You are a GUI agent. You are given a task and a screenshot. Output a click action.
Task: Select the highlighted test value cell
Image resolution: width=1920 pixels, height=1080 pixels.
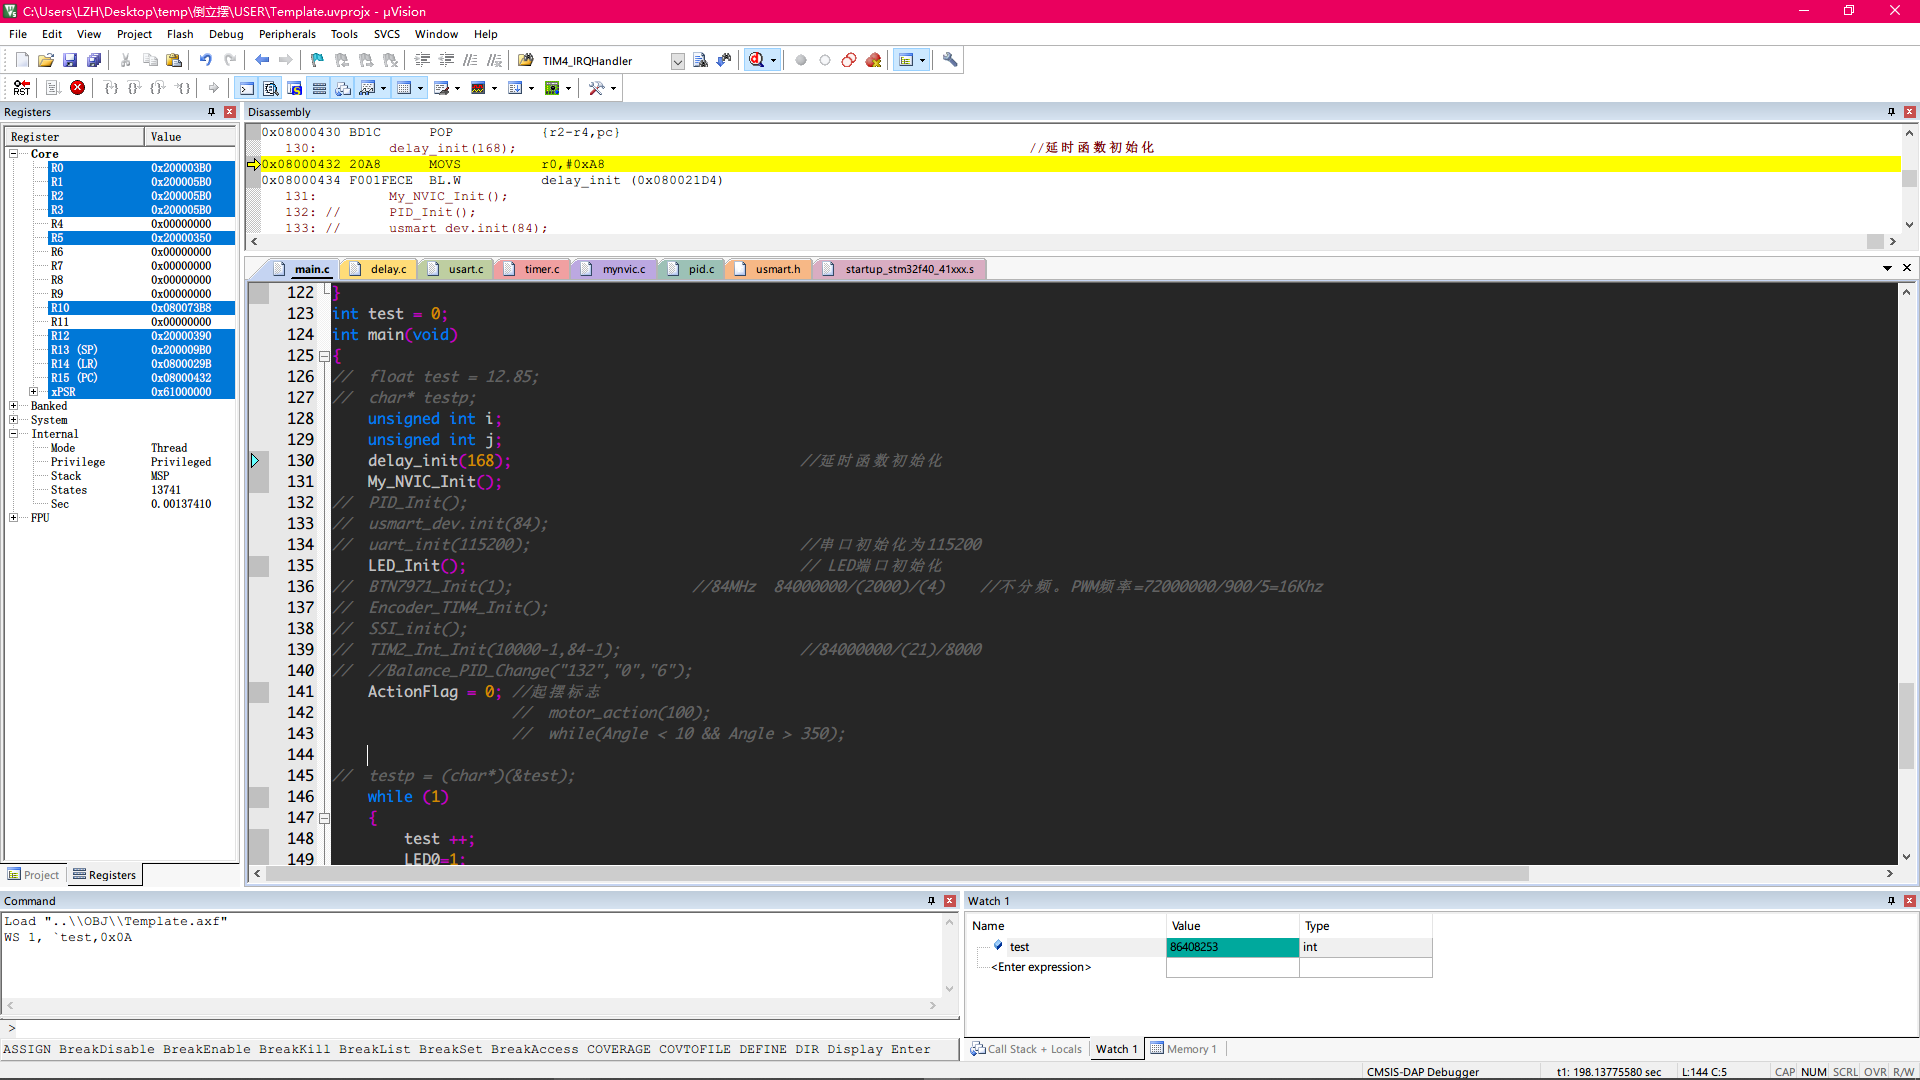click(1232, 947)
